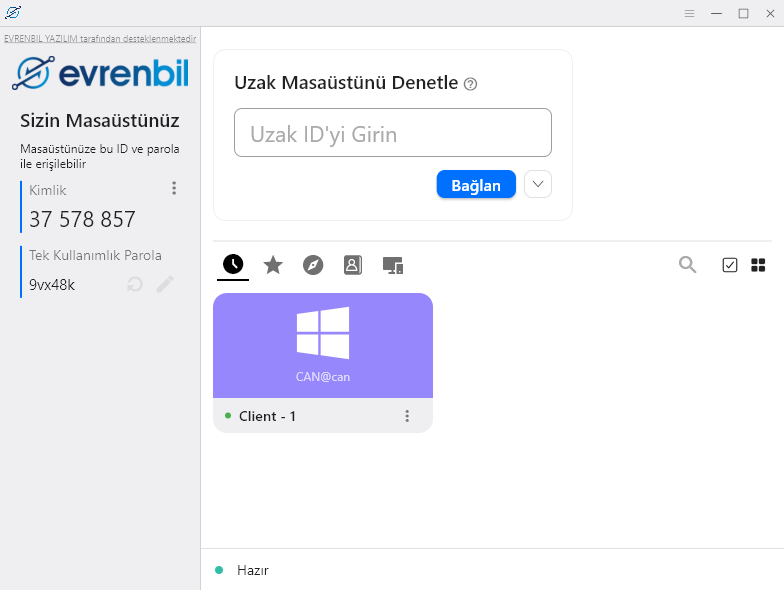Click the help icon next to Uzak Masaüstünü Denetle
784x590 pixels.
(471, 84)
